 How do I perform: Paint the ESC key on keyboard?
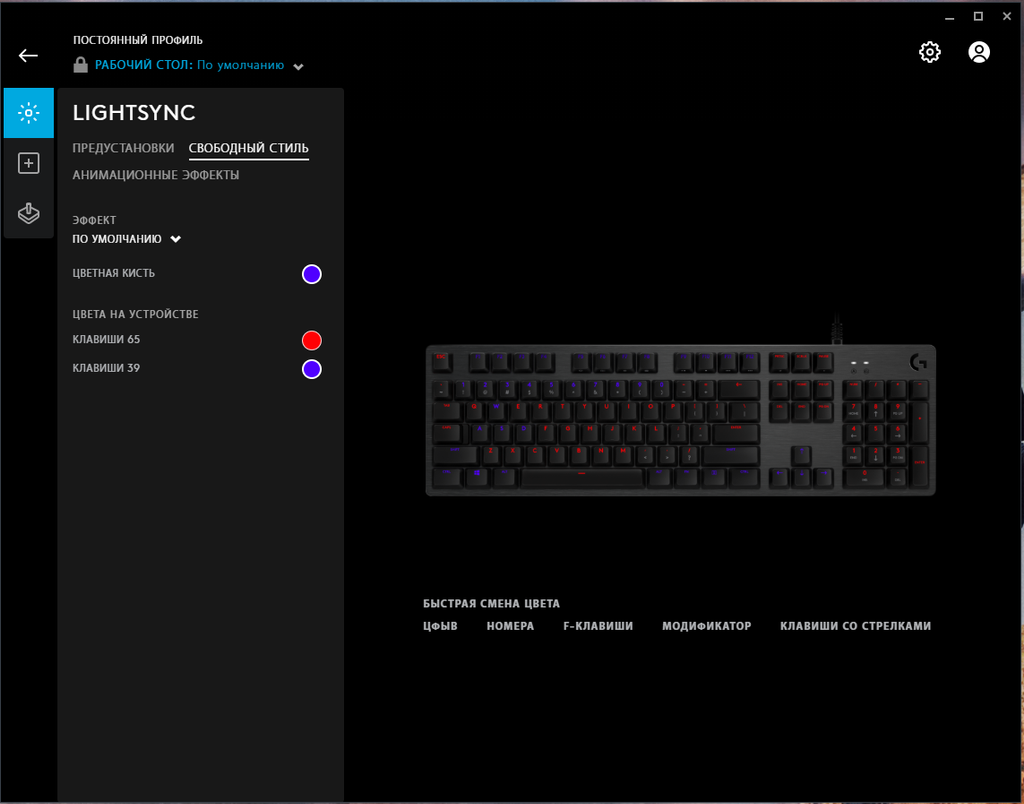click(443, 362)
